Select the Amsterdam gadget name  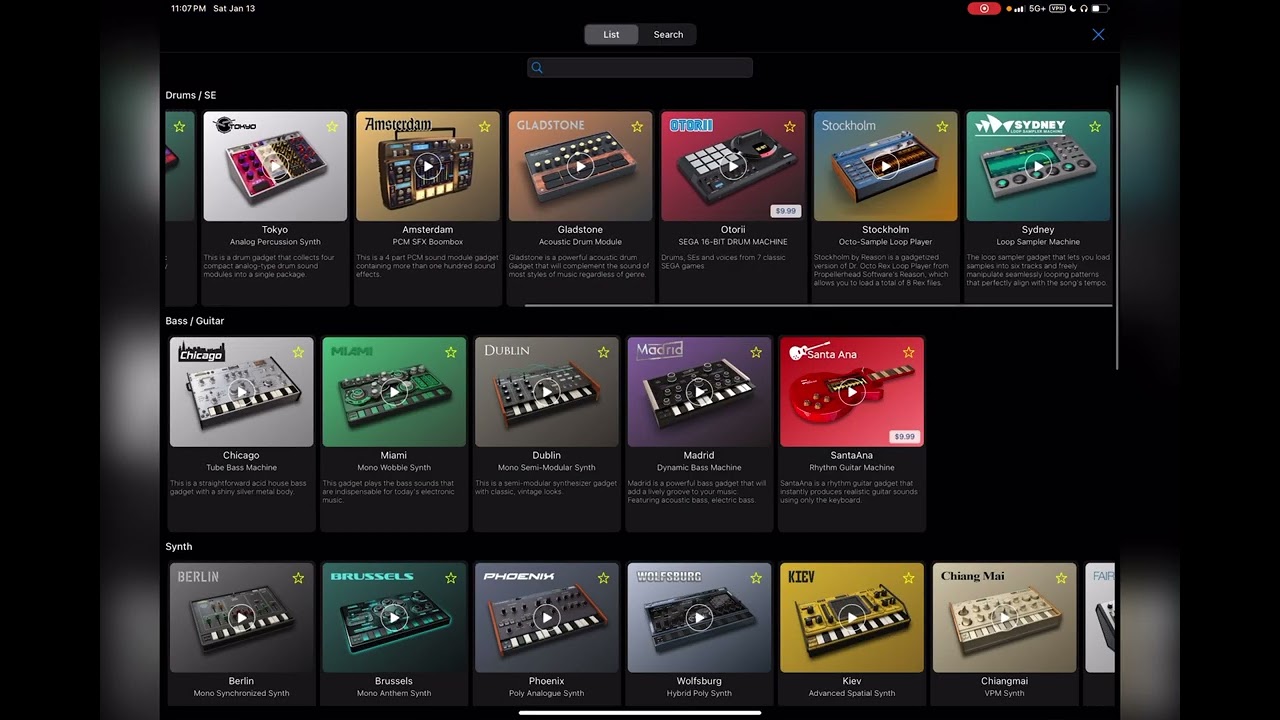[428, 230]
